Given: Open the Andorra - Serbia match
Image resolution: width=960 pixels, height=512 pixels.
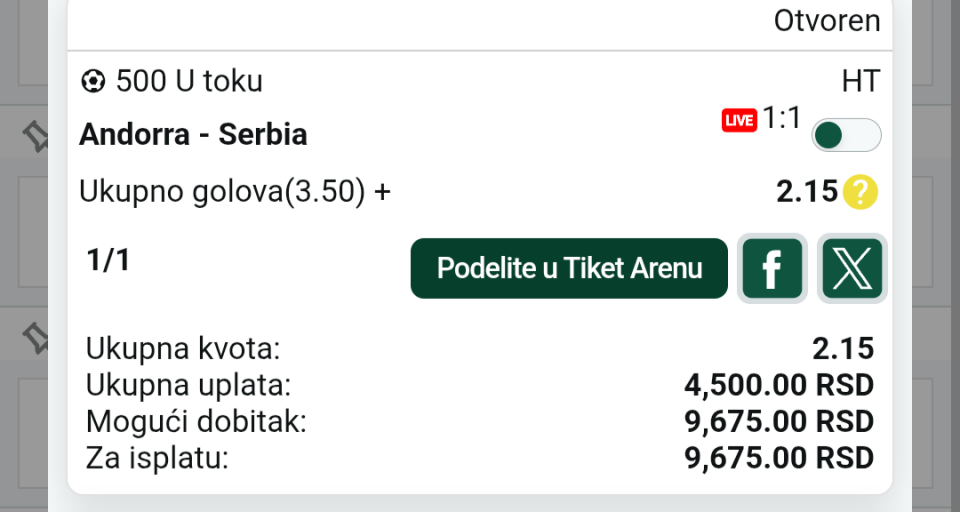Looking at the screenshot, I should [x=193, y=134].
